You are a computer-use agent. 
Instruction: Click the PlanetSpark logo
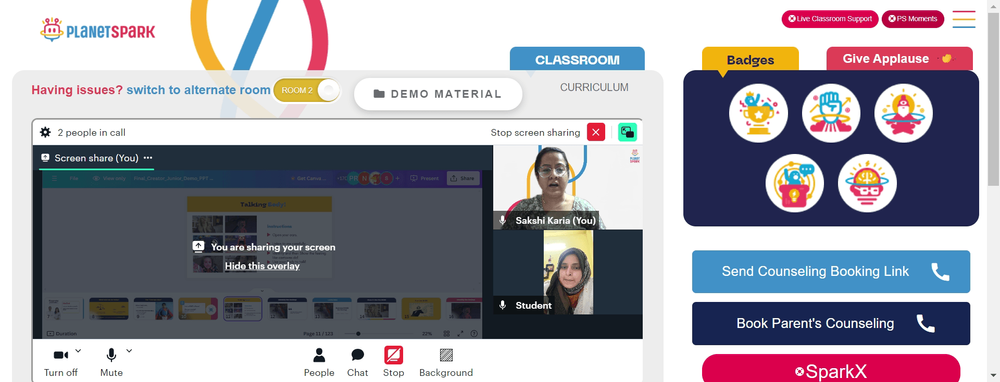click(97, 30)
